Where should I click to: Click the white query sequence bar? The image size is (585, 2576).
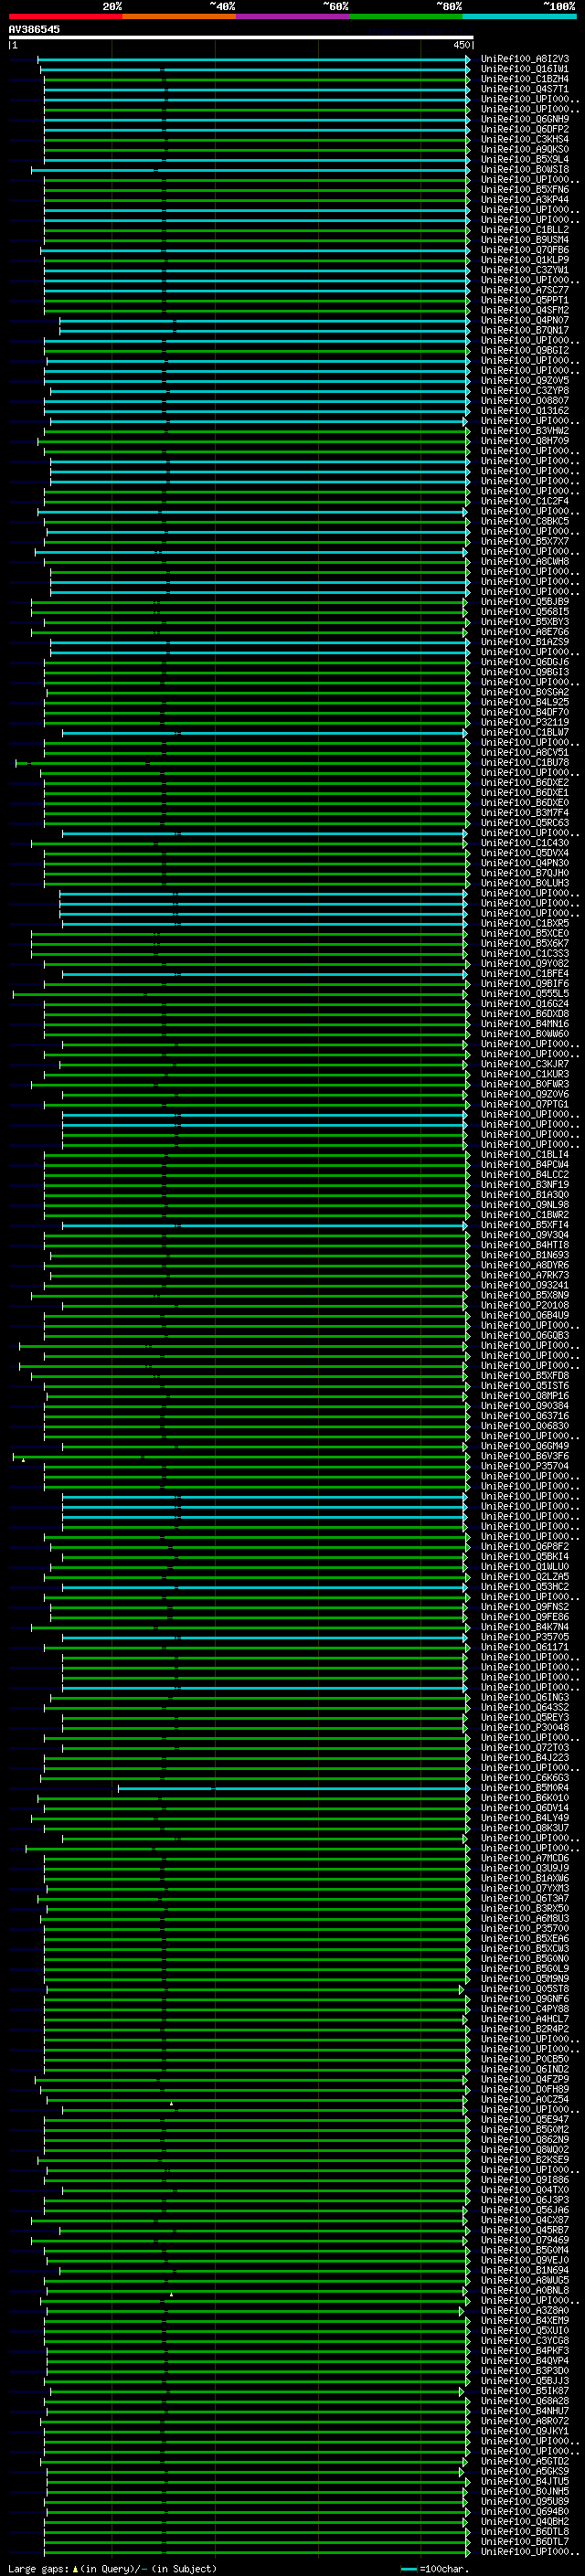(x=240, y=37)
